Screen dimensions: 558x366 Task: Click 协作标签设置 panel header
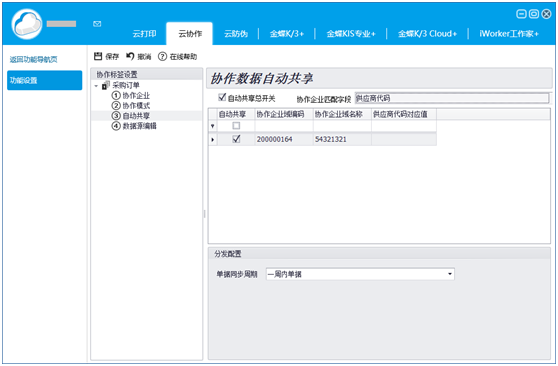coord(147,74)
